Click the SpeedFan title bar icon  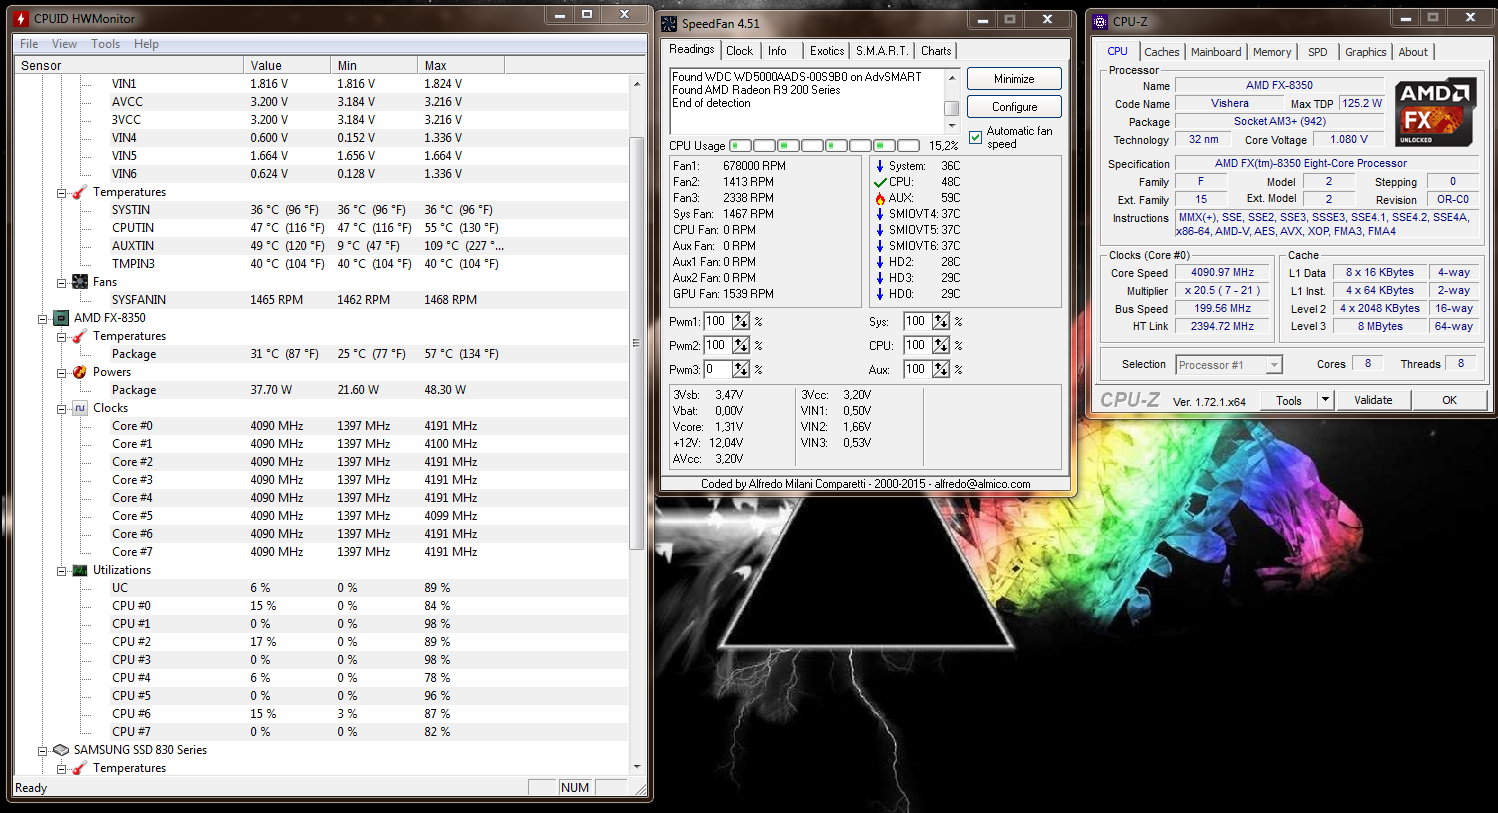point(669,23)
